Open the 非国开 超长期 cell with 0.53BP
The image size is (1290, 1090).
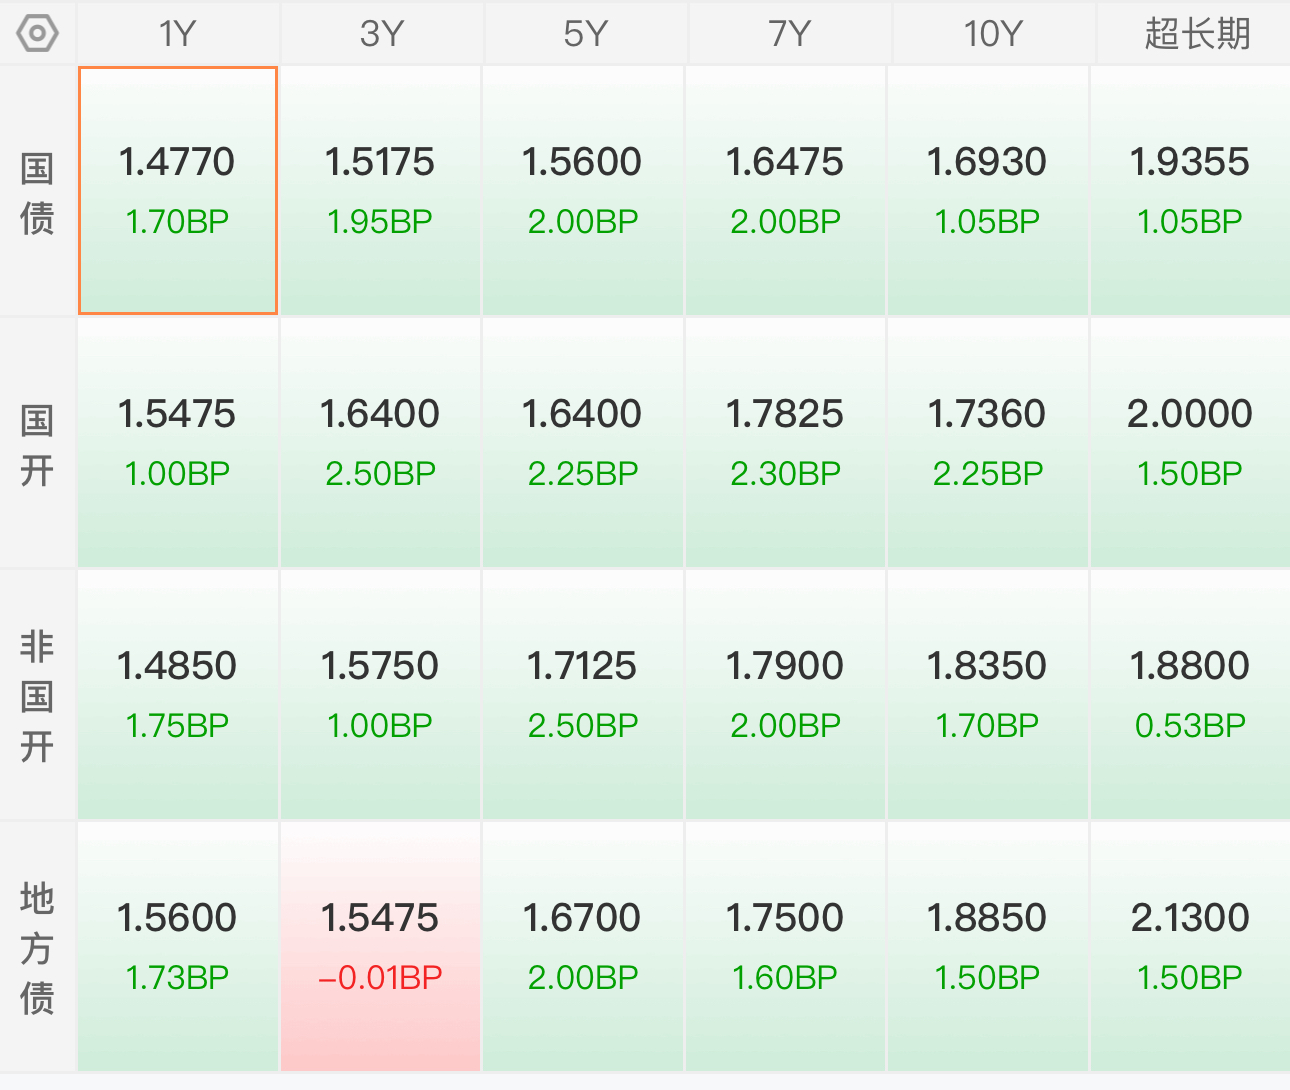click(1190, 694)
